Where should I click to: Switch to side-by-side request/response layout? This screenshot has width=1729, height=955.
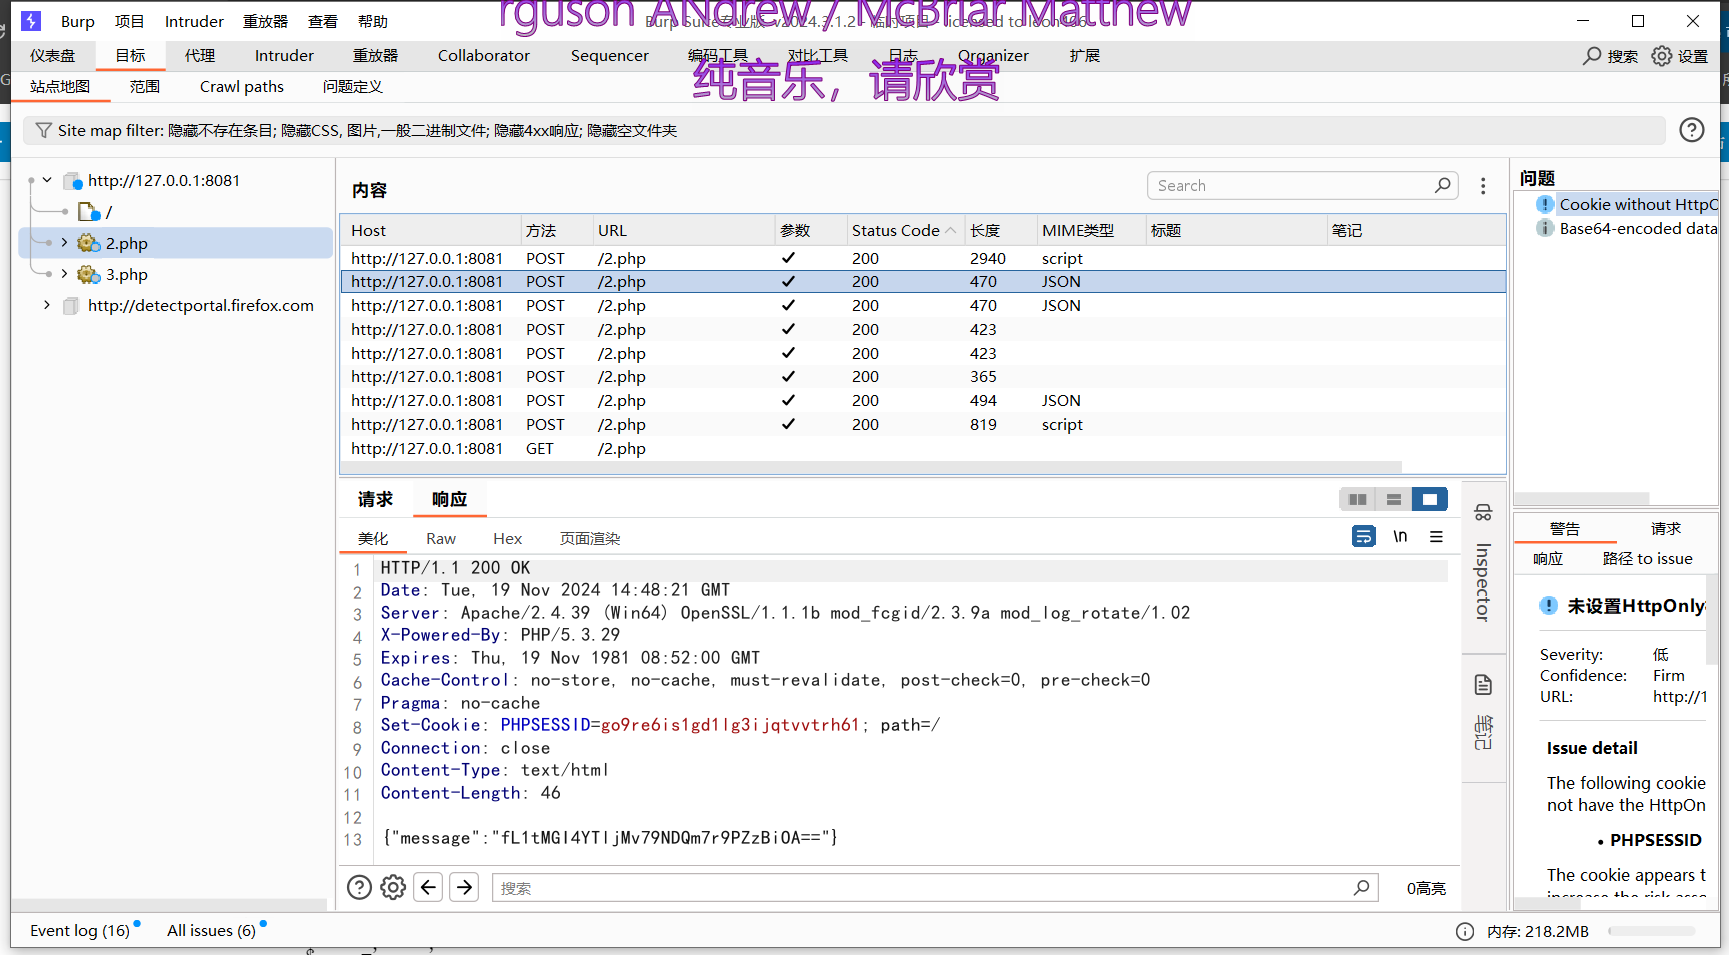(x=1357, y=499)
